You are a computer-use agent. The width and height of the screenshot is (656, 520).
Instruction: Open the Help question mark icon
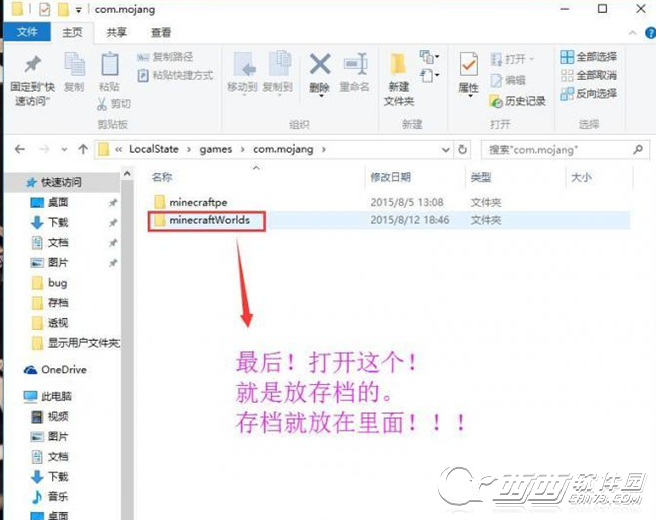(x=651, y=33)
